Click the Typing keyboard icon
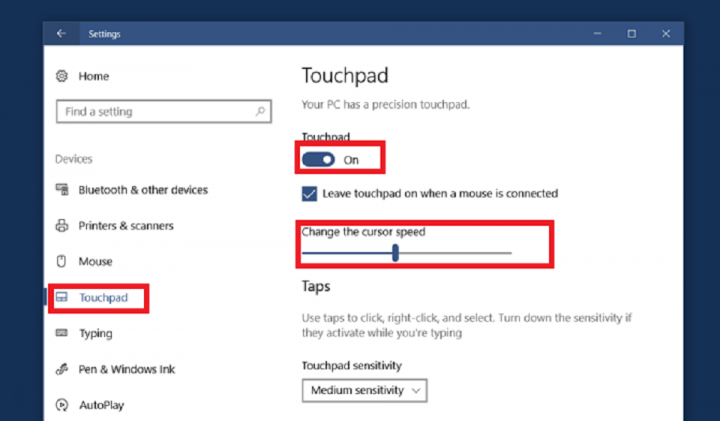The width and height of the screenshot is (720, 421). click(62, 334)
